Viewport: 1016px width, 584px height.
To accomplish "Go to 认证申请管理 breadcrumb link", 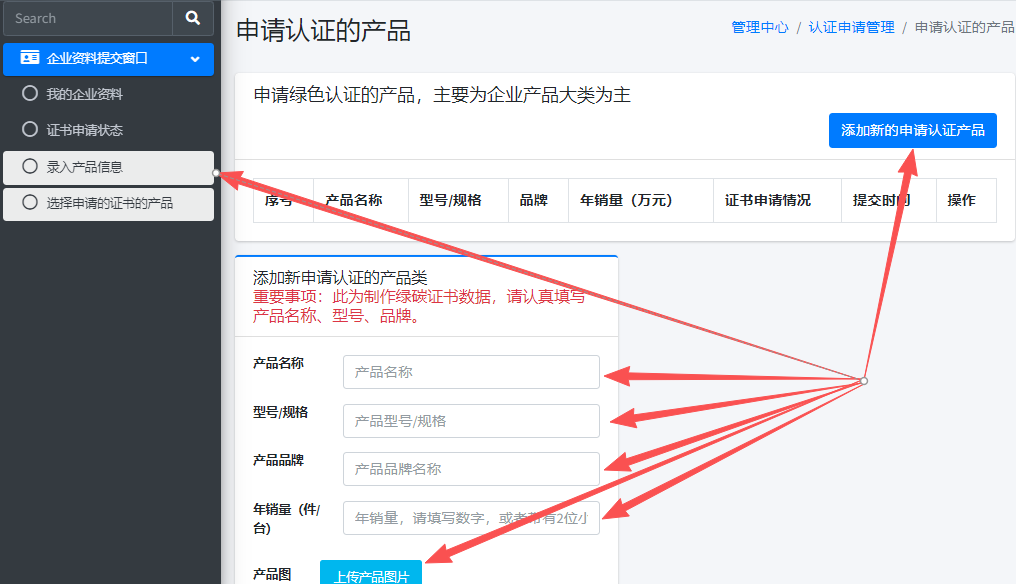I will tap(851, 27).
